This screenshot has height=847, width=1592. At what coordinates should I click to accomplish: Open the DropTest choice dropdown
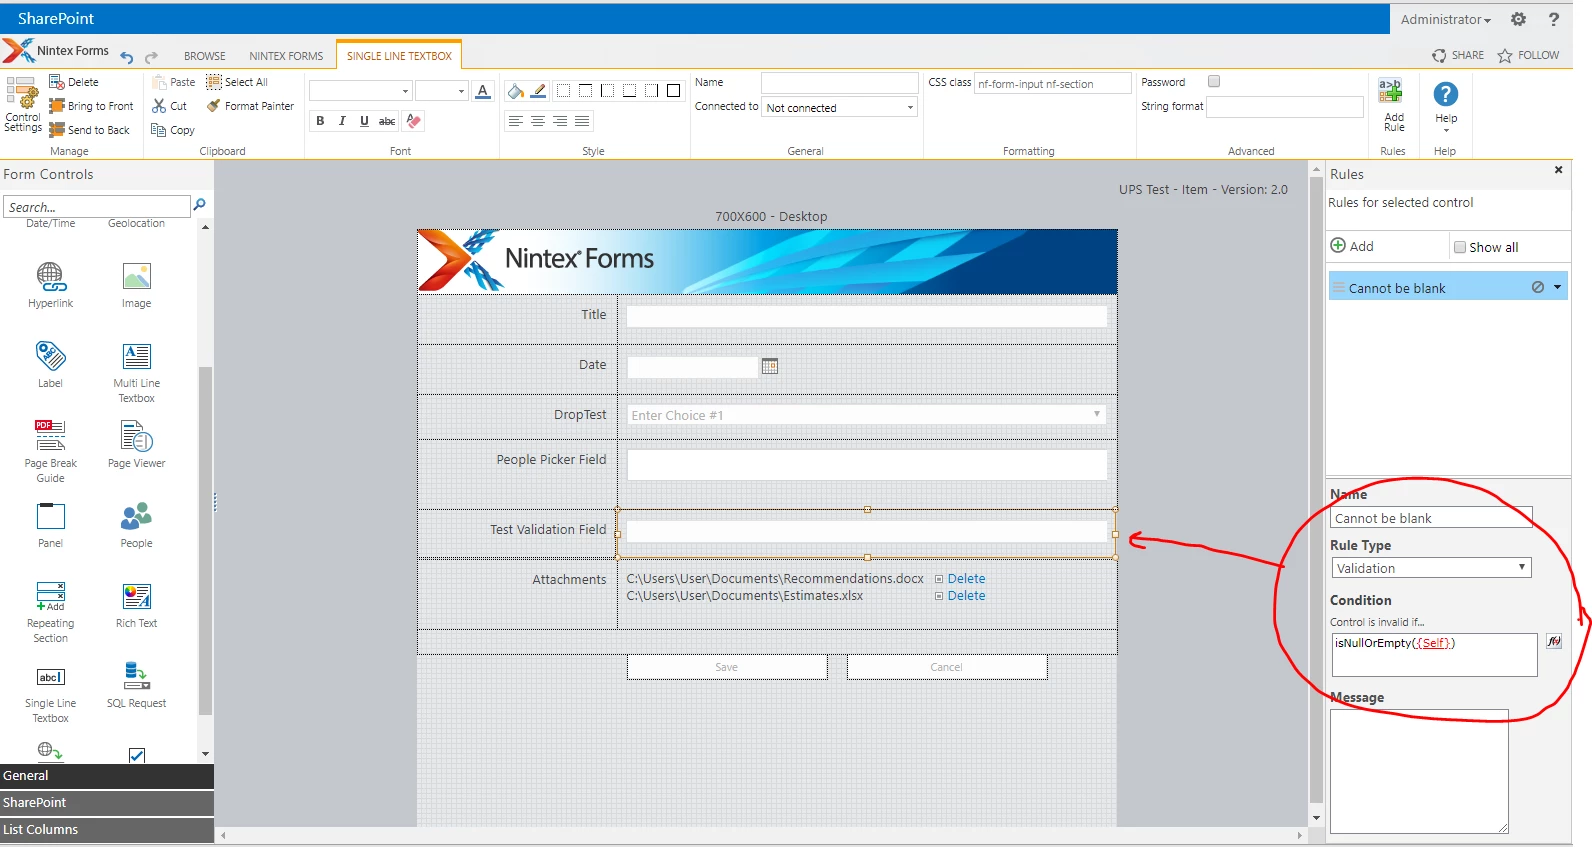click(x=867, y=415)
